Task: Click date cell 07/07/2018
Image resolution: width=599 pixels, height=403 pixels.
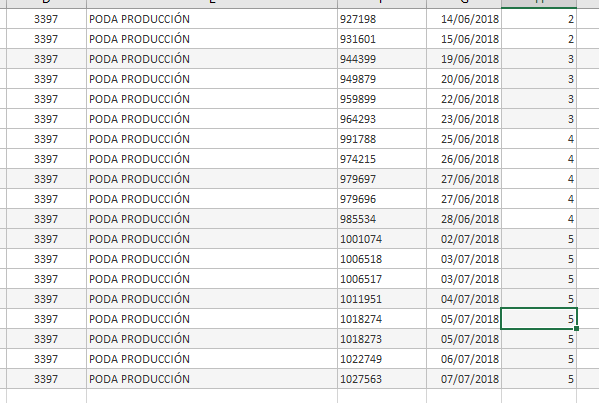Action: [464, 379]
